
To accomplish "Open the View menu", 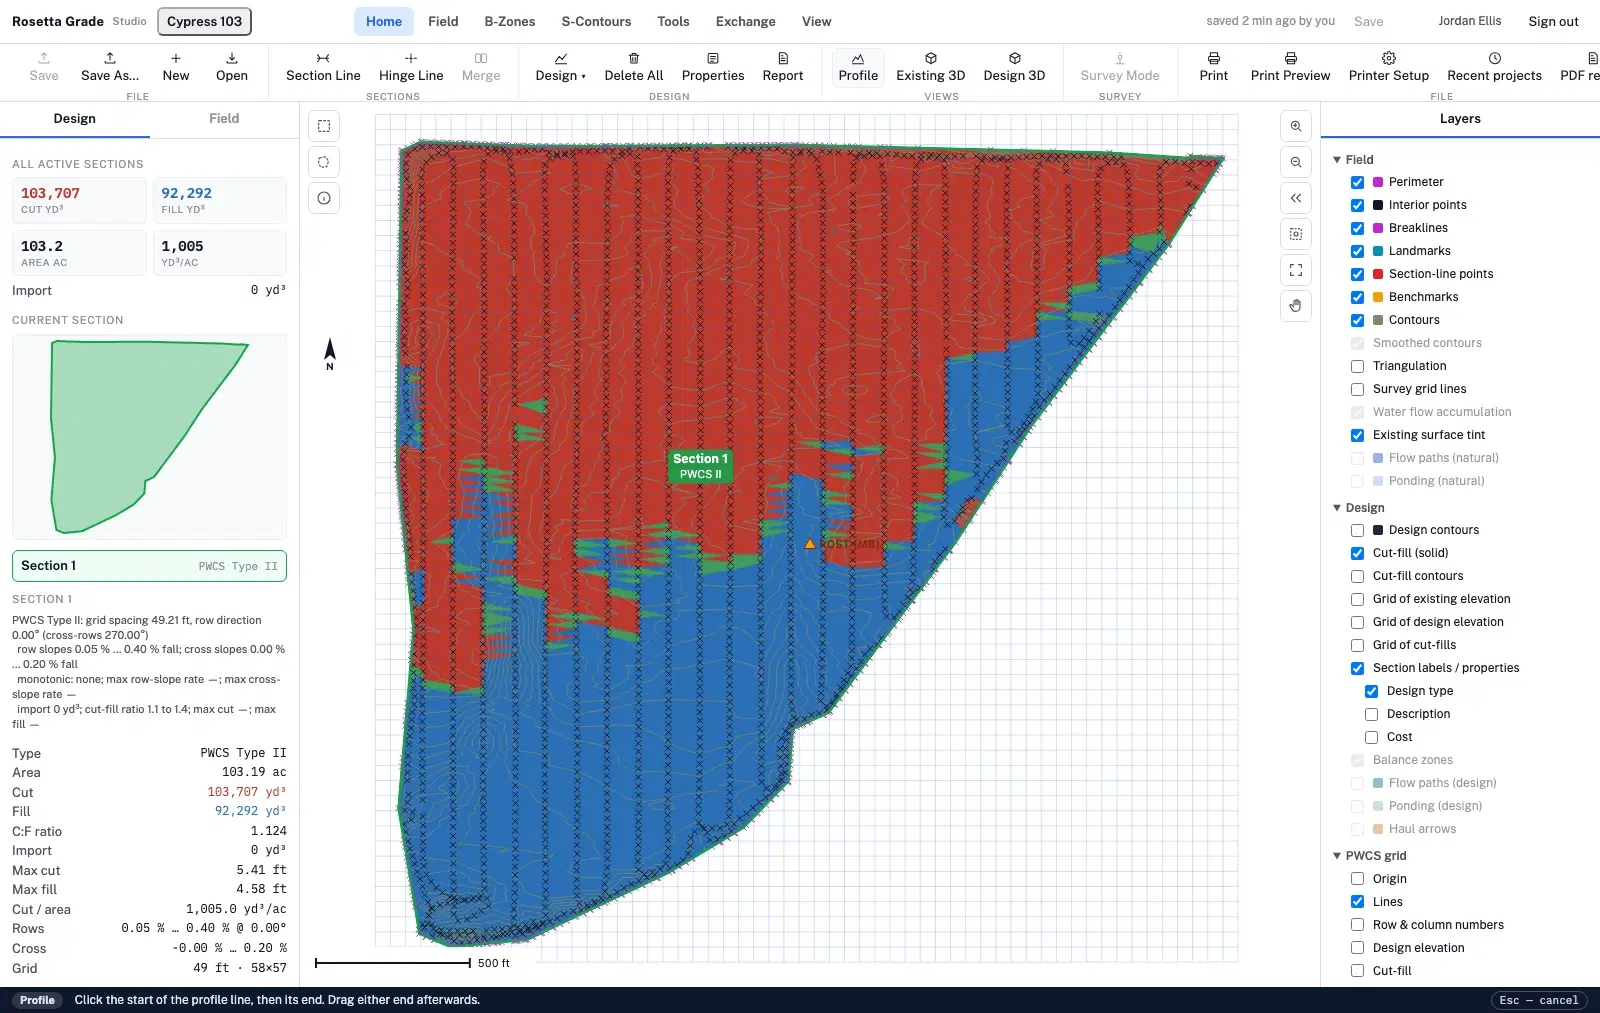I will point(816,21).
